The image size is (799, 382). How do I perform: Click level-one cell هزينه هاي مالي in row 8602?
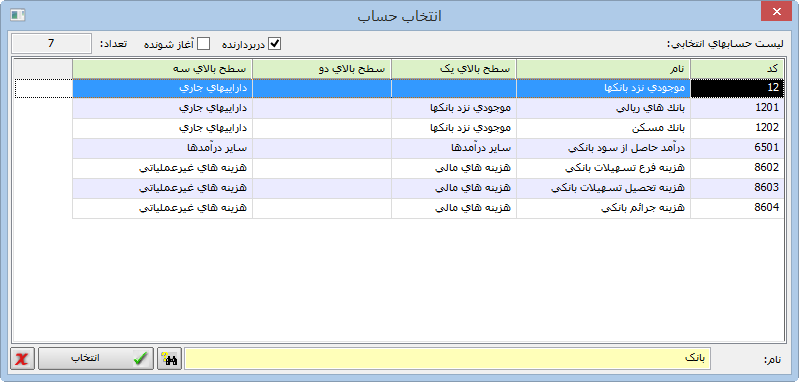pos(454,168)
